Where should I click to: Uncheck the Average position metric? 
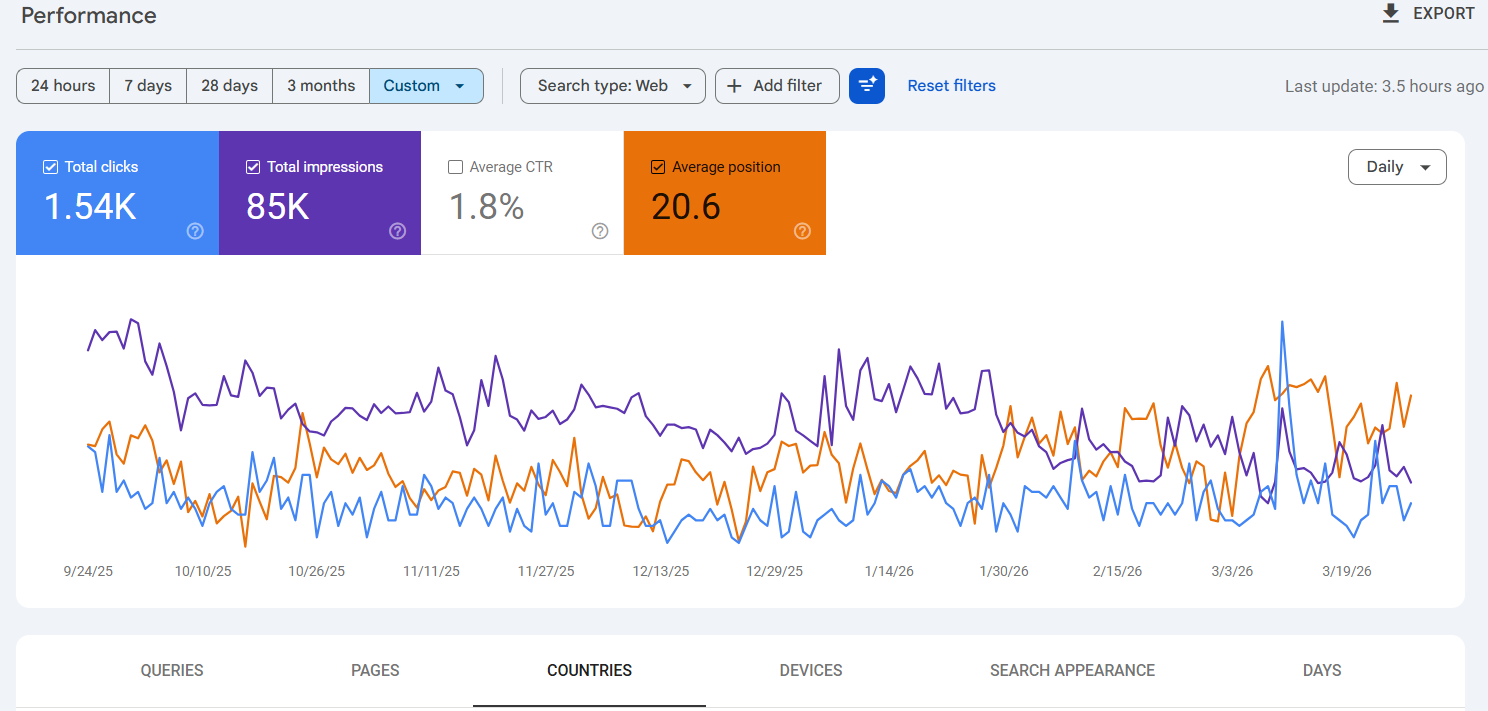658,166
